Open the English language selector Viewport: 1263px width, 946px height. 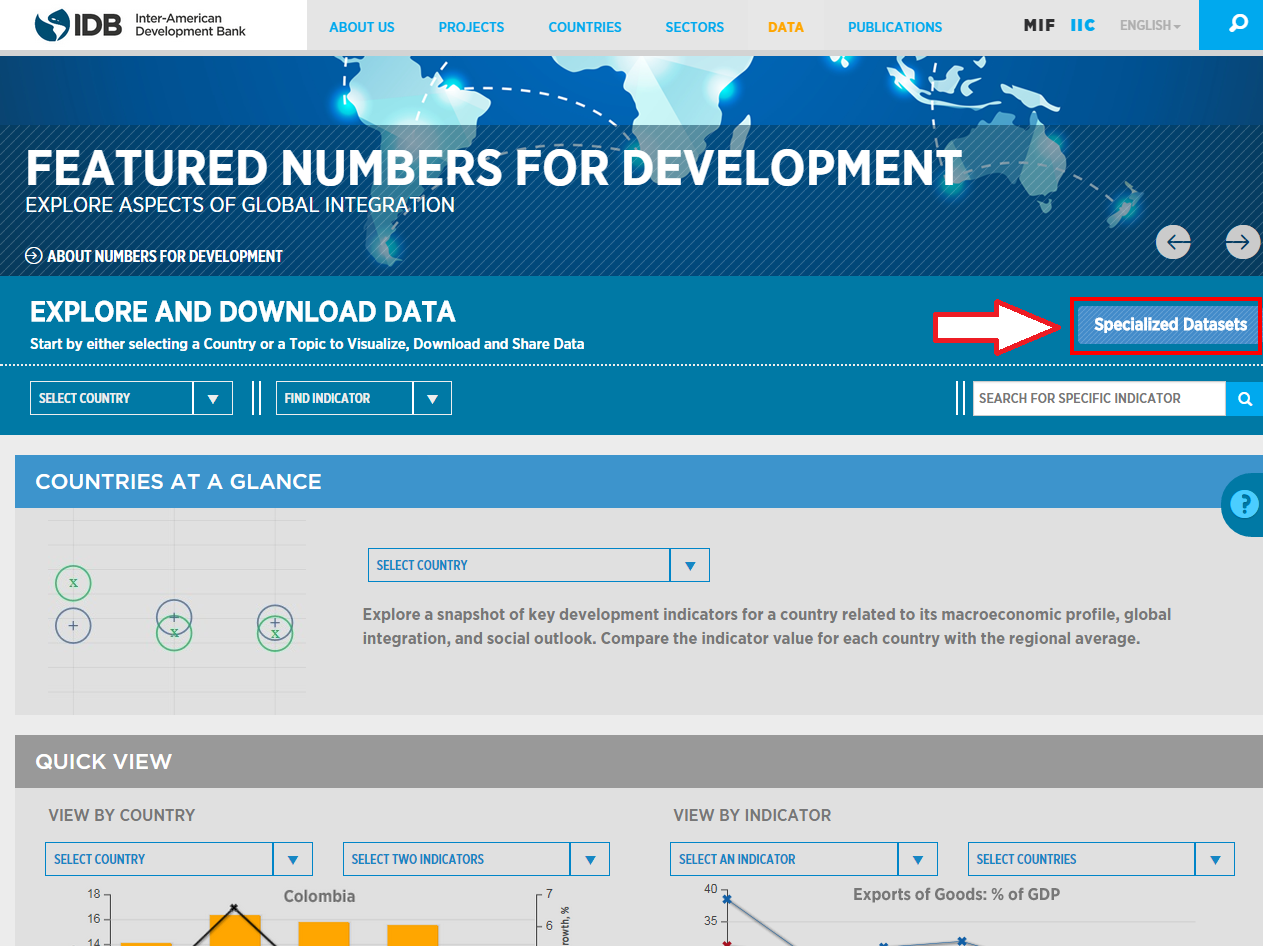click(1149, 25)
